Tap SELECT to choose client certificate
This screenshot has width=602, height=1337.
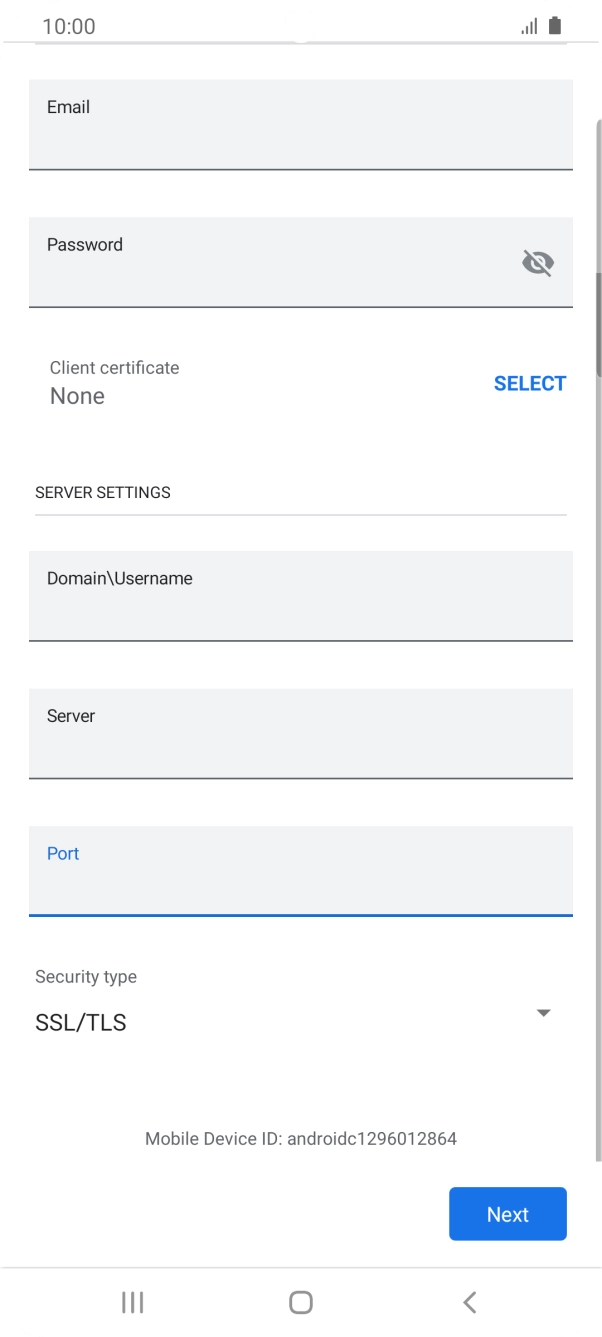point(530,383)
